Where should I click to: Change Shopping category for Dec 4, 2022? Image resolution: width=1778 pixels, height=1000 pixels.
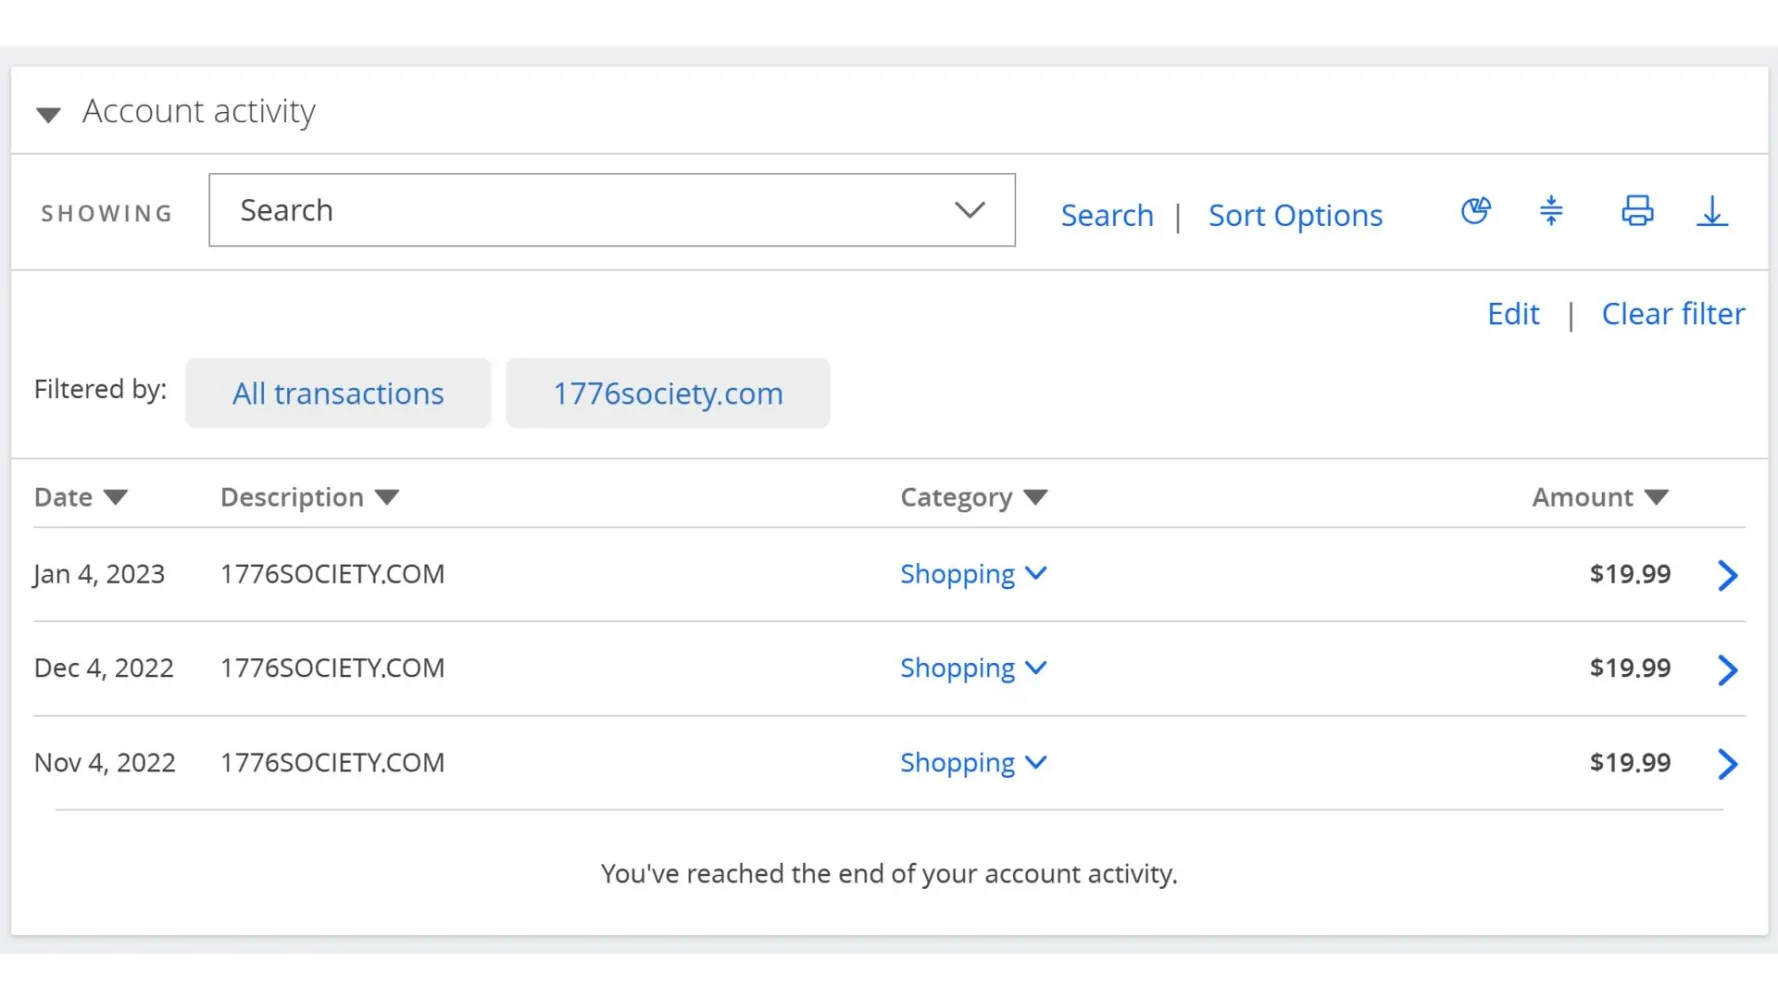973,668
